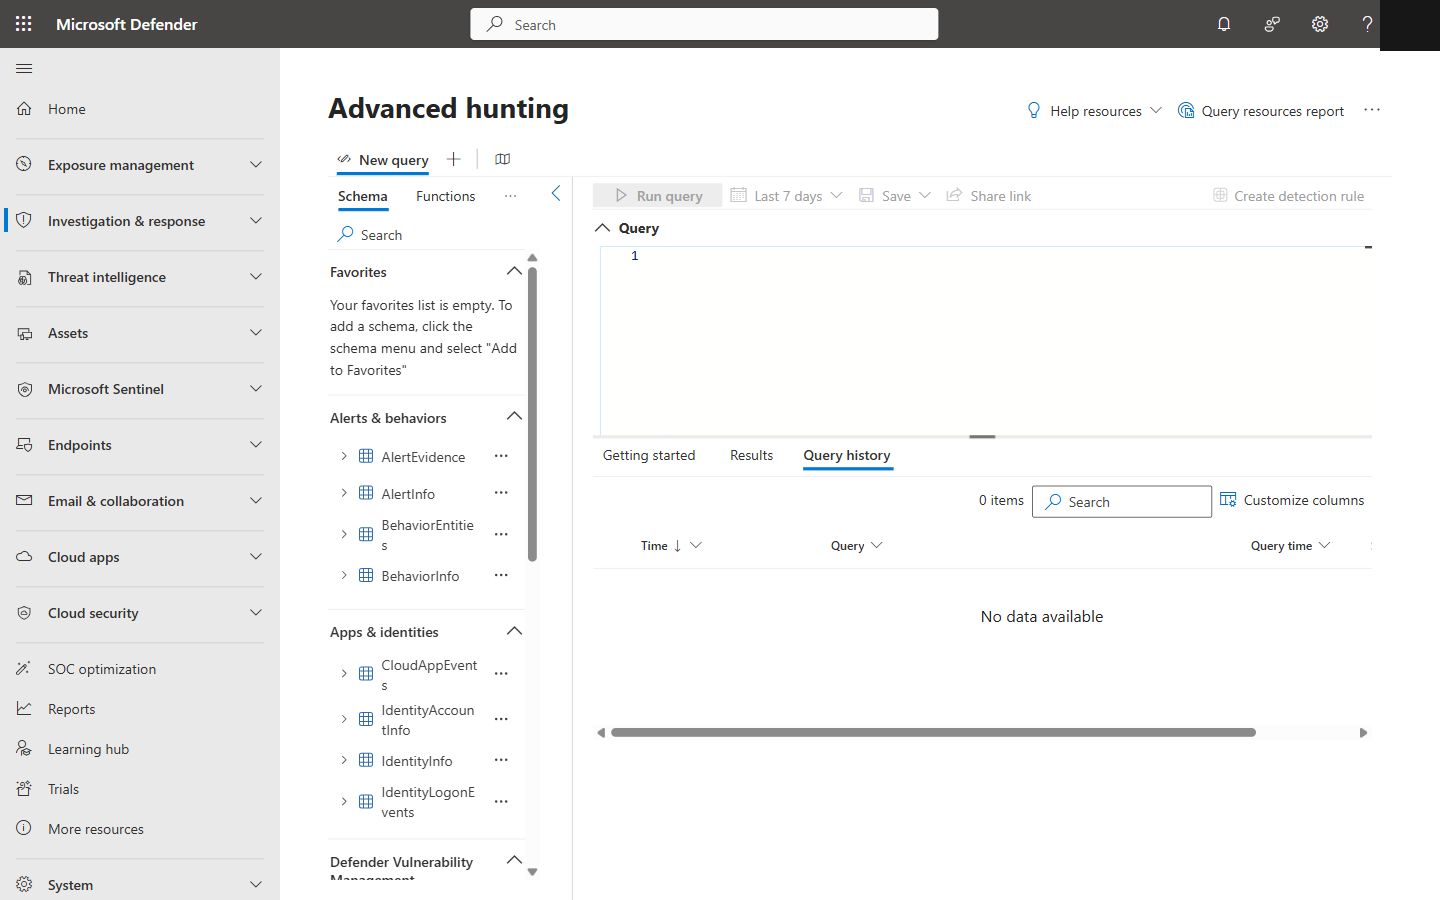Collapse the schema panel using the left chevron
Image resolution: width=1440 pixels, height=900 pixels.
(556, 194)
